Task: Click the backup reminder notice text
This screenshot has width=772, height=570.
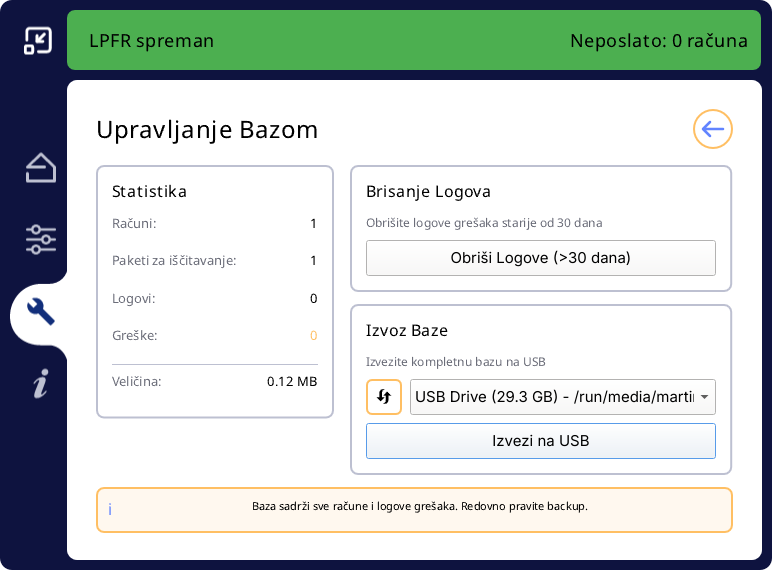Action: click(419, 507)
